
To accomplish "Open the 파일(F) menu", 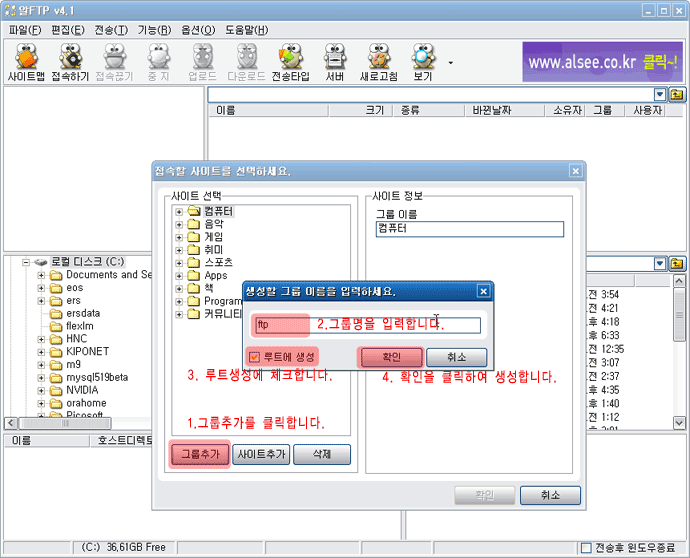I will [25, 30].
